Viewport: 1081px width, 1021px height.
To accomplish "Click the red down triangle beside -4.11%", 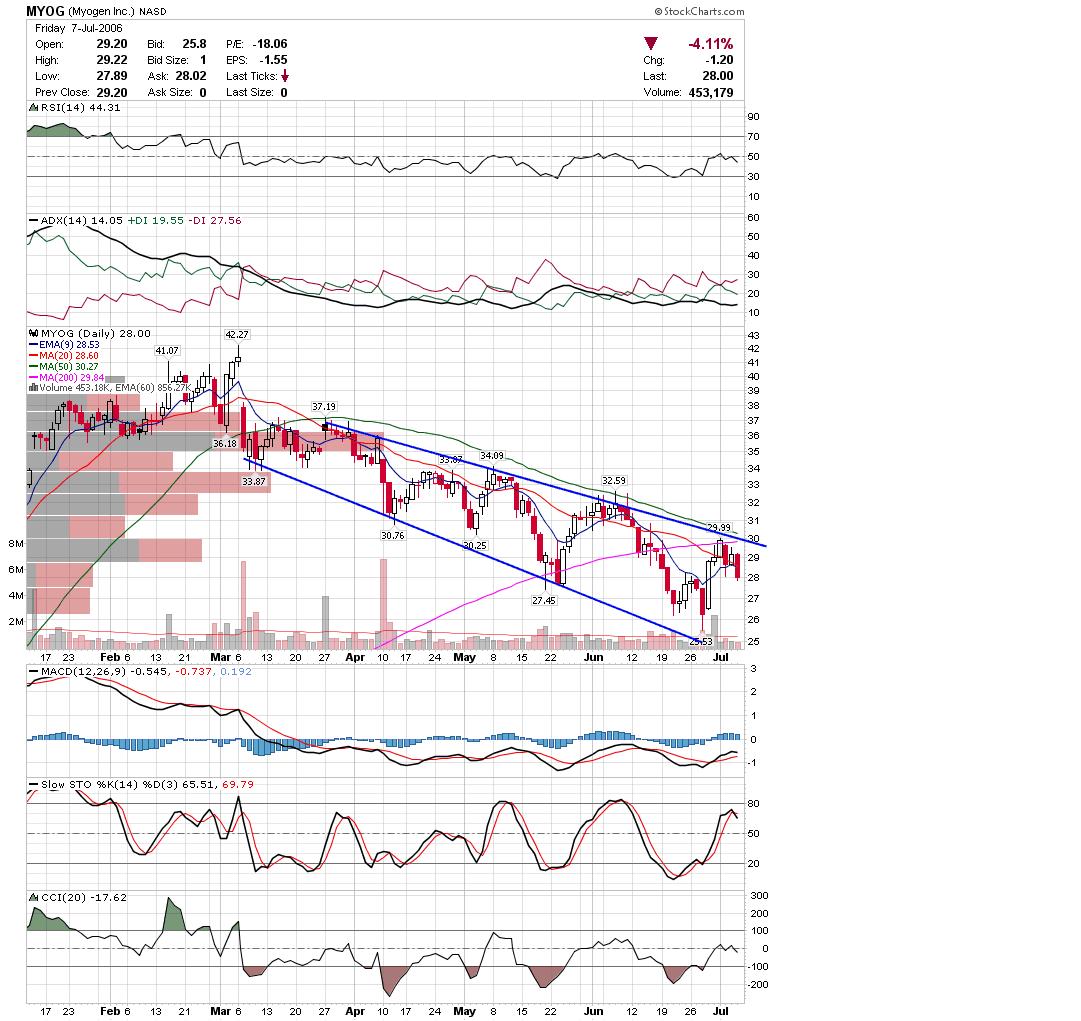I will 651,43.
